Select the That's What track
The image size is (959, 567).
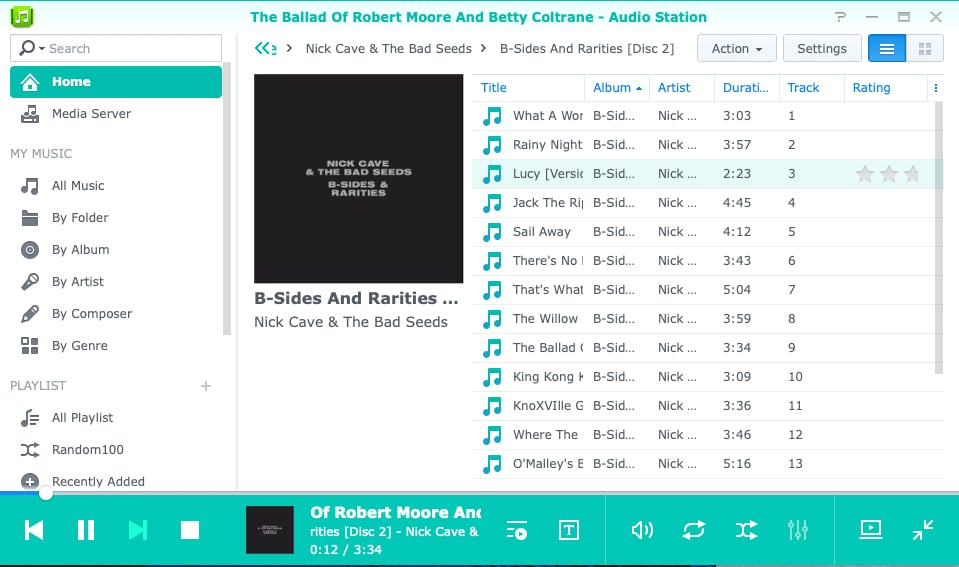(703, 290)
